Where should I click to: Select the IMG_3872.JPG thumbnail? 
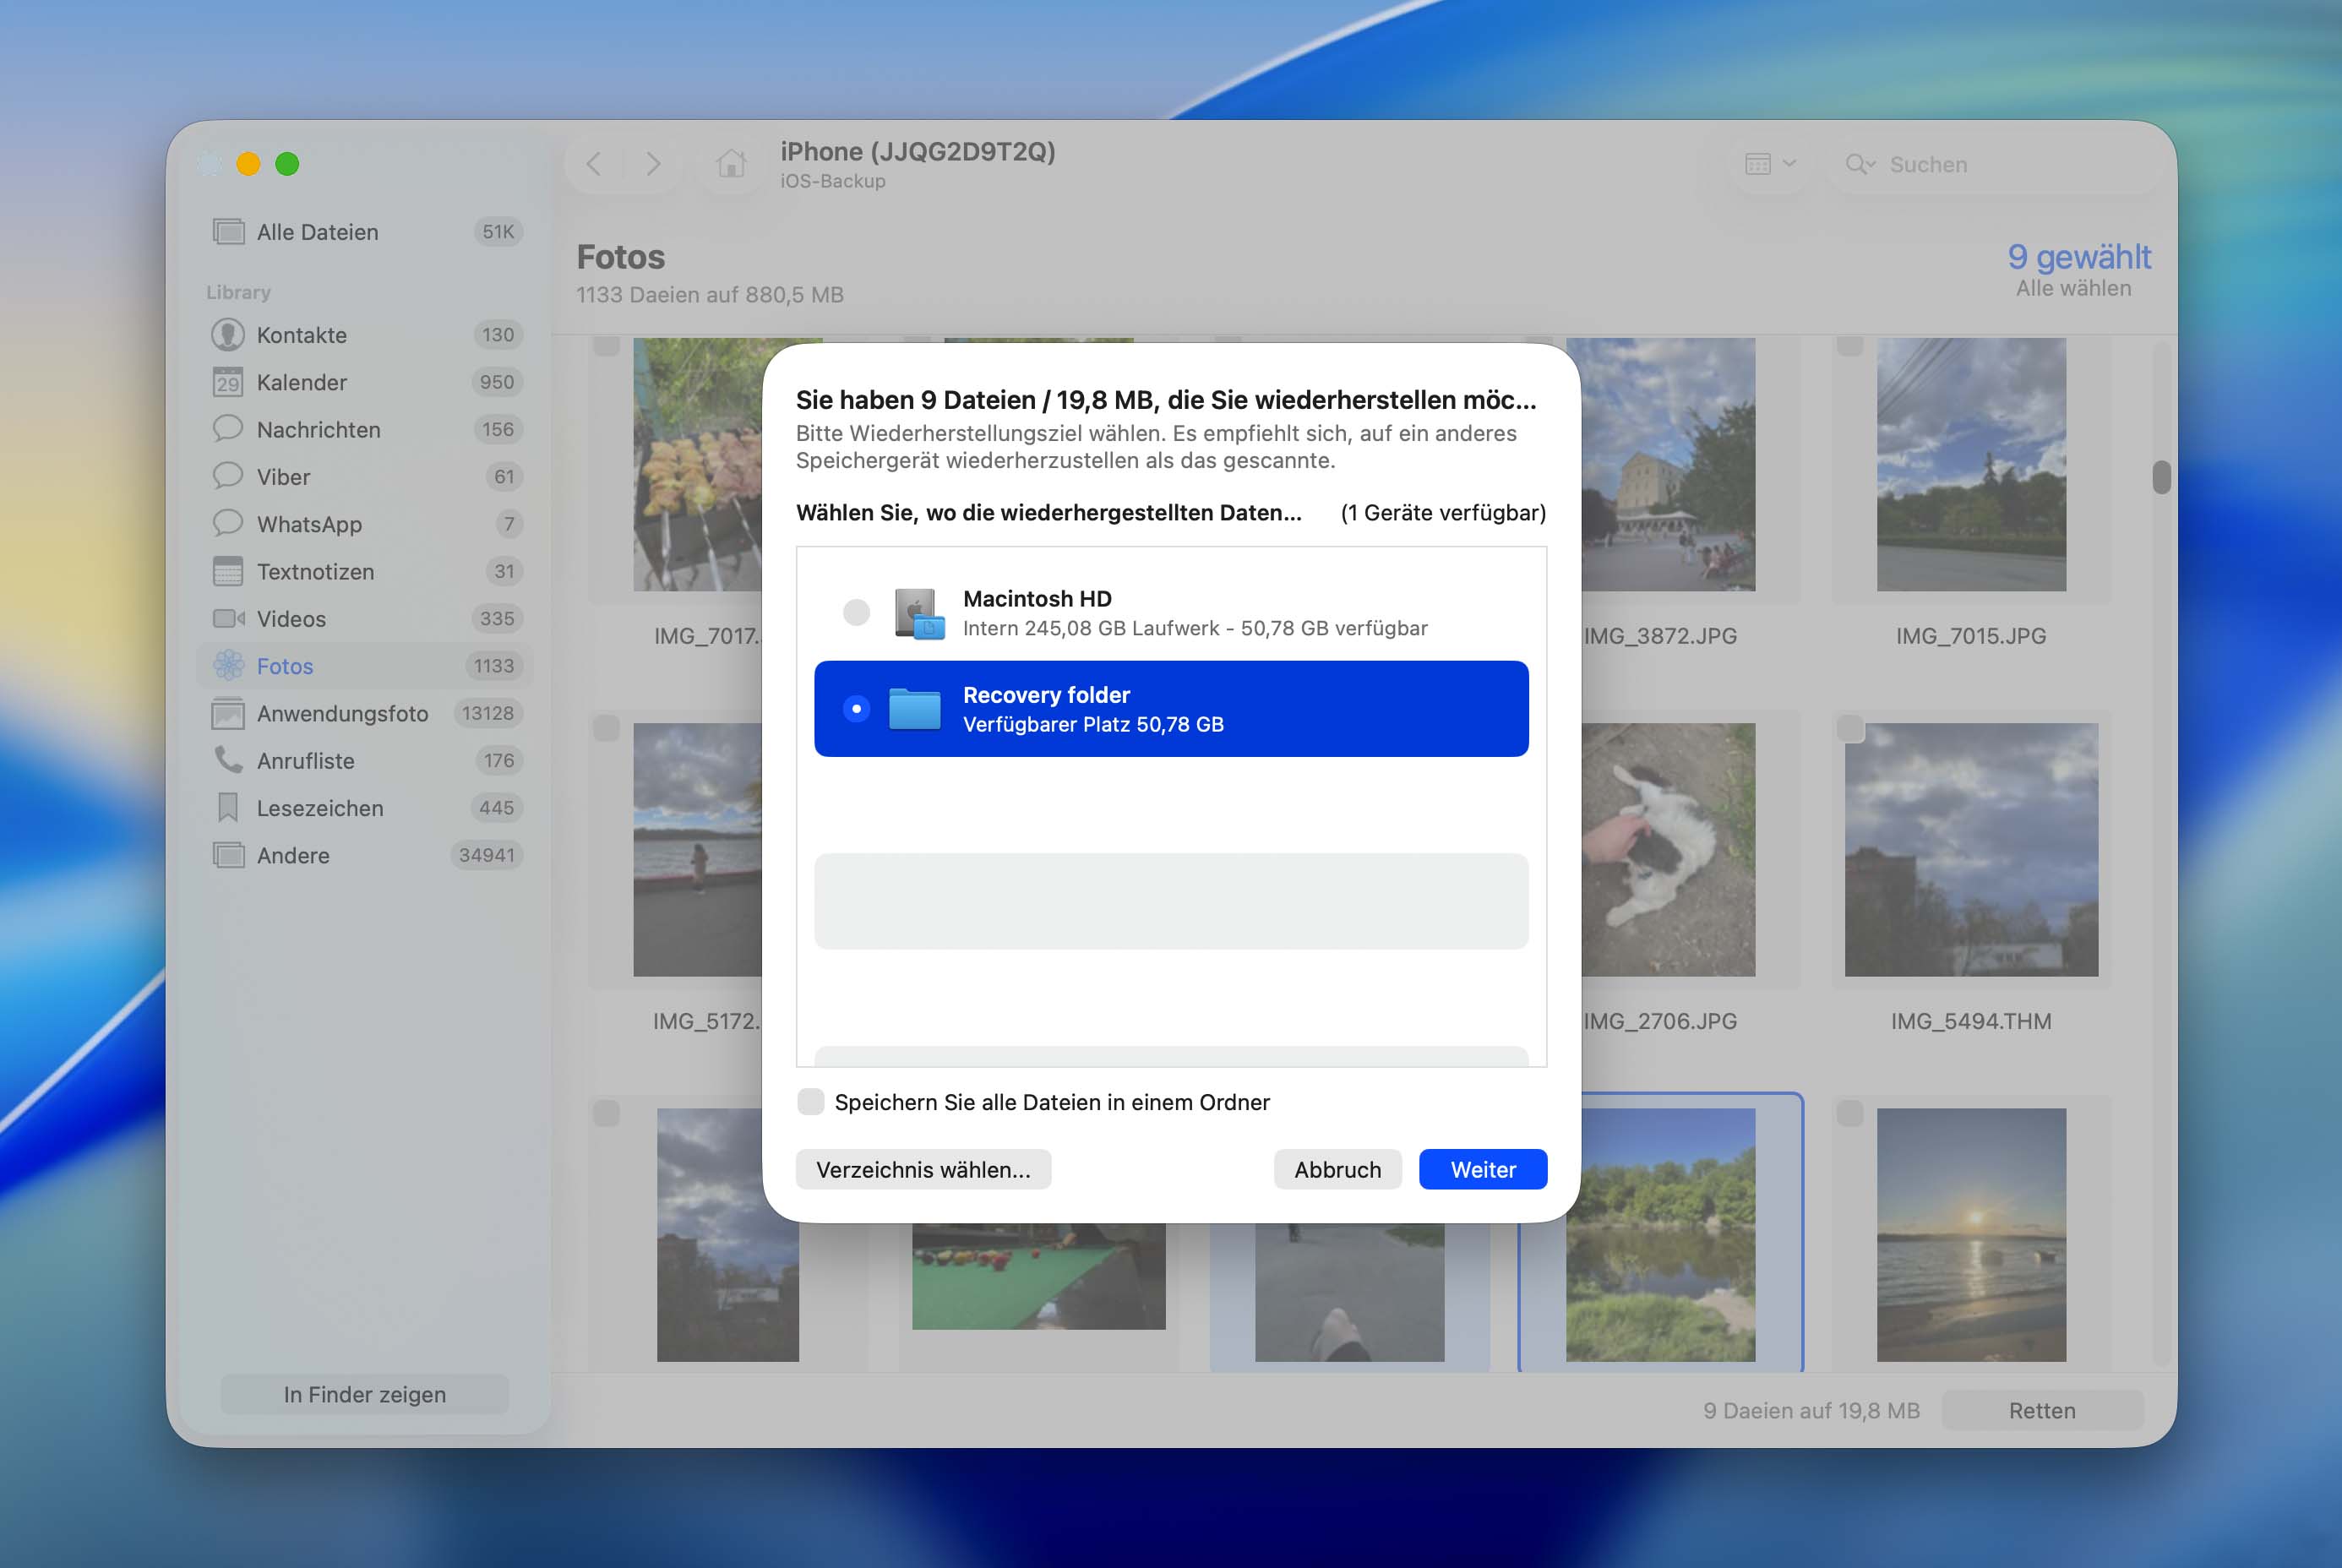(x=1668, y=464)
